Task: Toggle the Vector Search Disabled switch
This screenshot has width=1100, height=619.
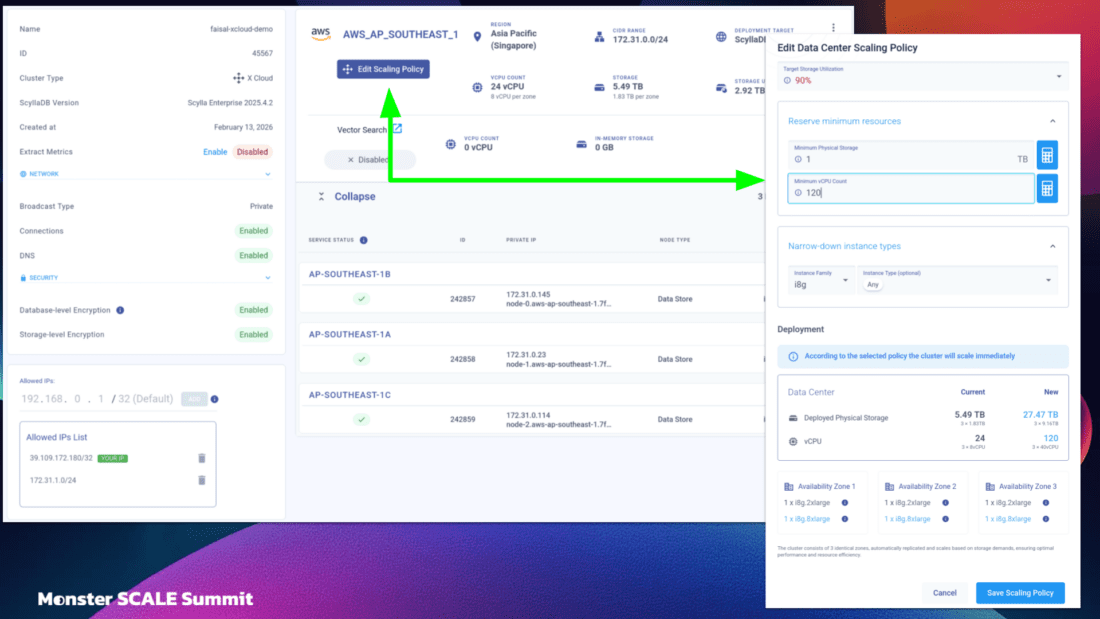Action: coord(369,160)
